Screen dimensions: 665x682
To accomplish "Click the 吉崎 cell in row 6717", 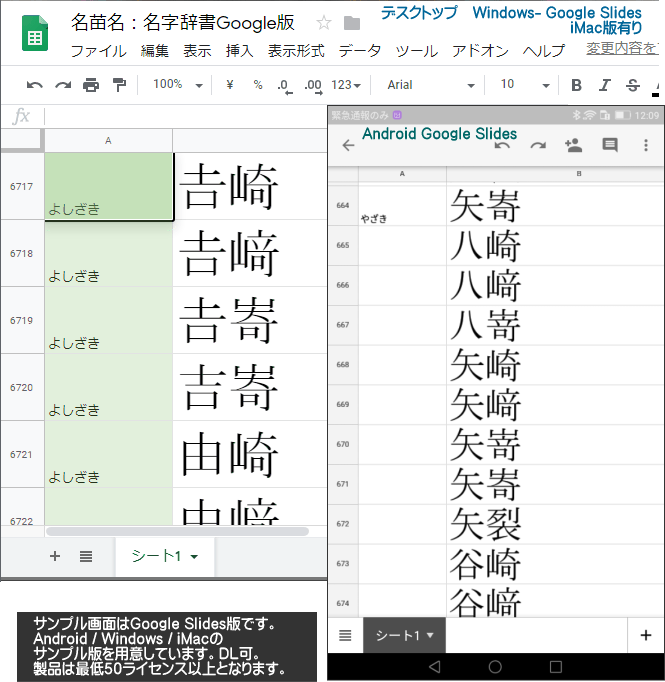I will coord(250,186).
